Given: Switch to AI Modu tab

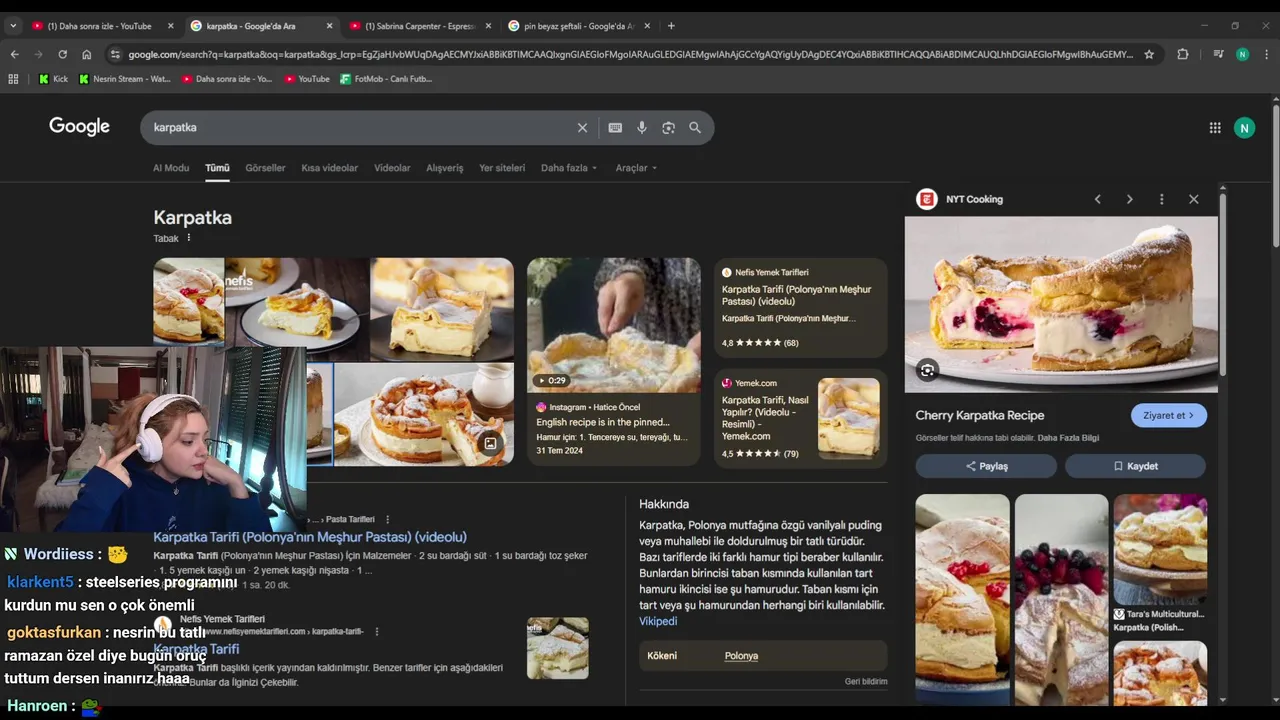Looking at the screenshot, I should click(171, 168).
